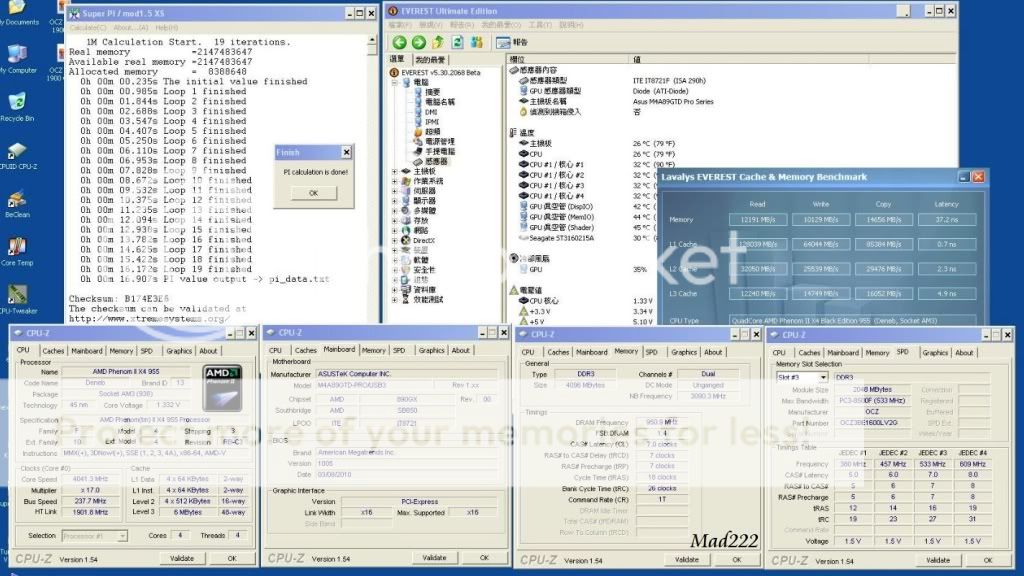Click the EVEREST Ultimate Edition title bar icon
This screenshot has width=1024, height=576.
pos(393,11)
